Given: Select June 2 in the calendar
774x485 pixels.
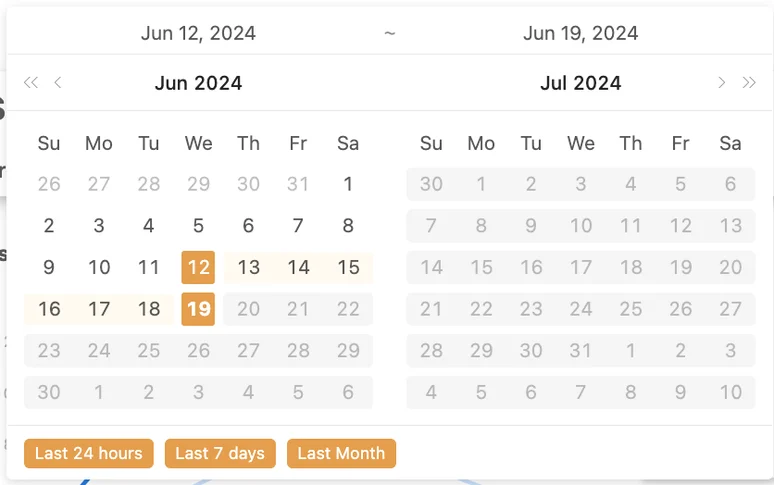Looking at the screenshot, I should (x=49, y=226).
